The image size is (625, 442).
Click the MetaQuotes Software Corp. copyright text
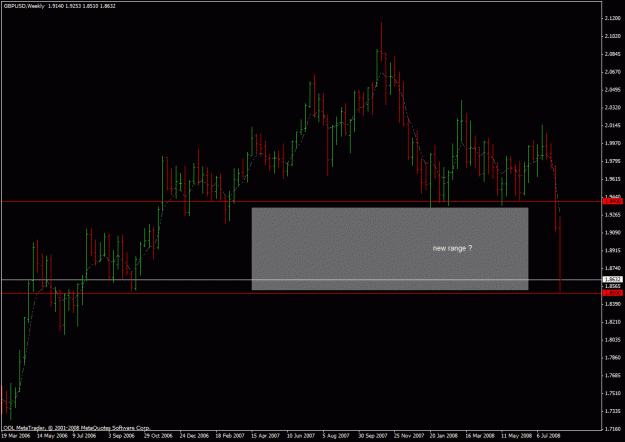pos(76,428)
